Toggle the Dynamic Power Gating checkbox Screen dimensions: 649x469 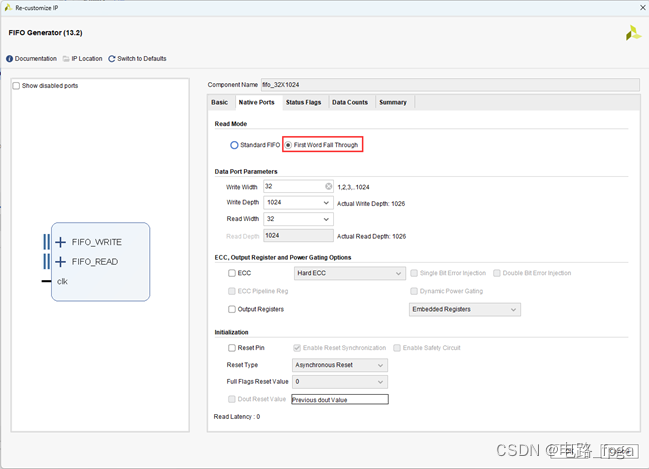(414, 291)
